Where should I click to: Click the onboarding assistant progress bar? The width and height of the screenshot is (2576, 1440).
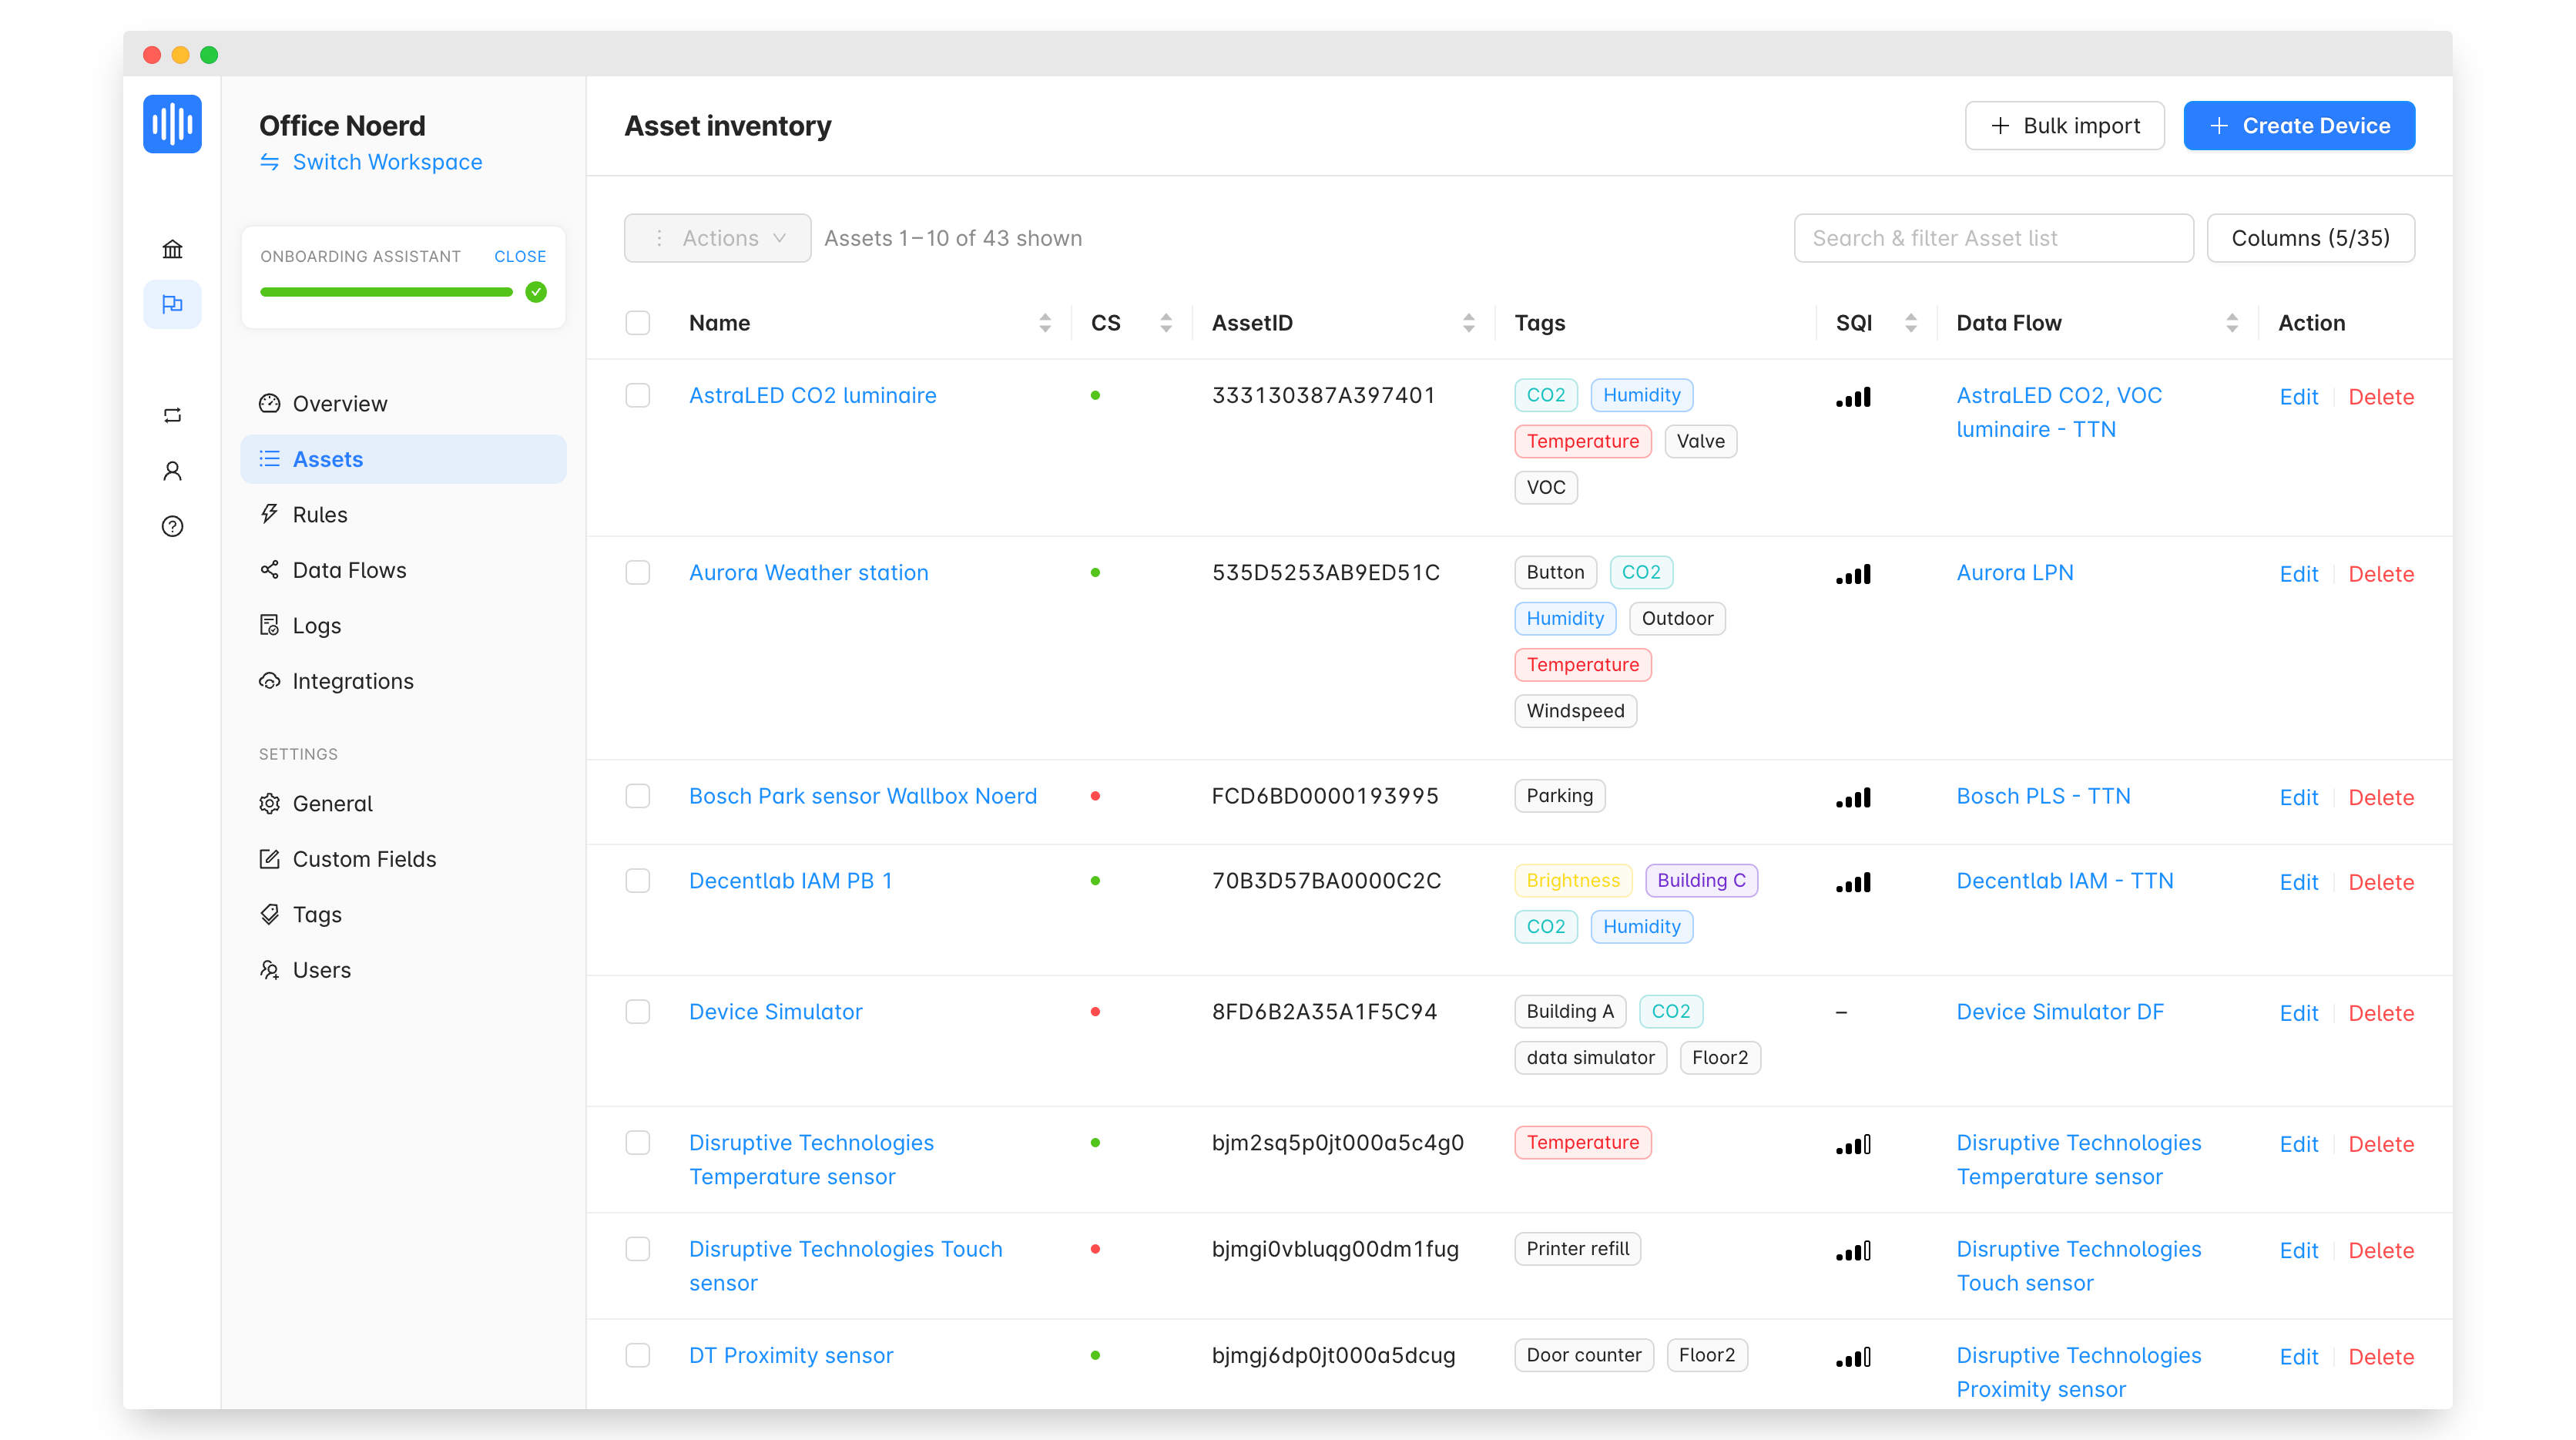[386, 292]
